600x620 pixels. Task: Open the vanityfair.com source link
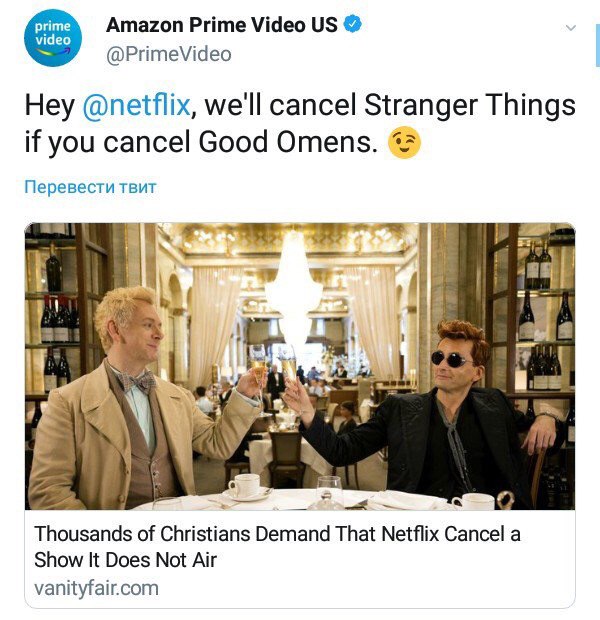point(97,588)
